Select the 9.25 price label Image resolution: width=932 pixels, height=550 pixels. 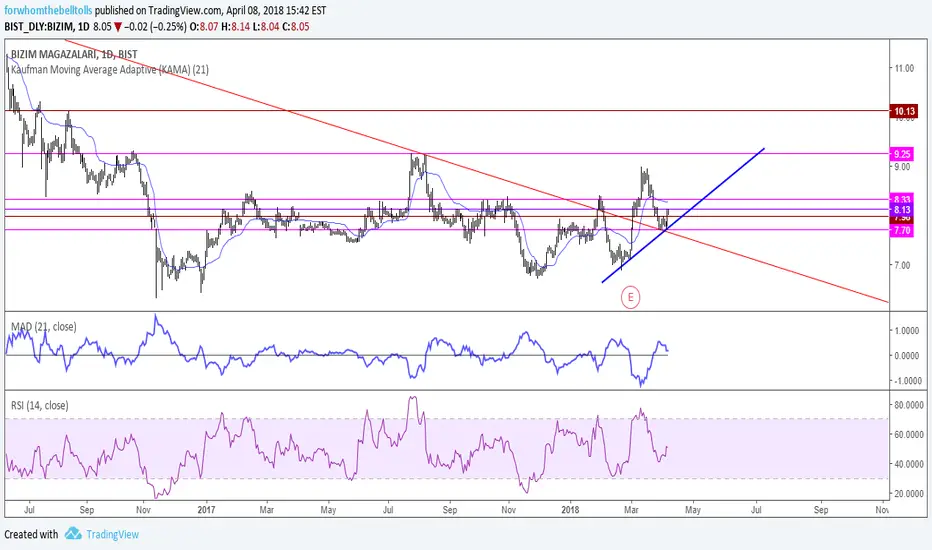(901, 154)
